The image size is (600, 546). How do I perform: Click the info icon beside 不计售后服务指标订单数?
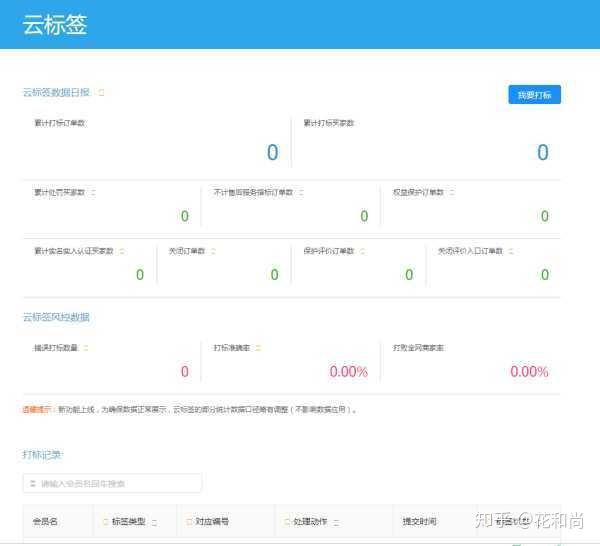[x=301, y=192]
